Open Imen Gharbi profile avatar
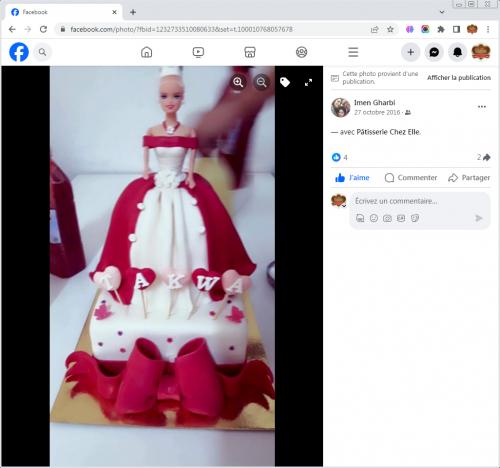This screenshot has height=468, width=500. point(340,107)
